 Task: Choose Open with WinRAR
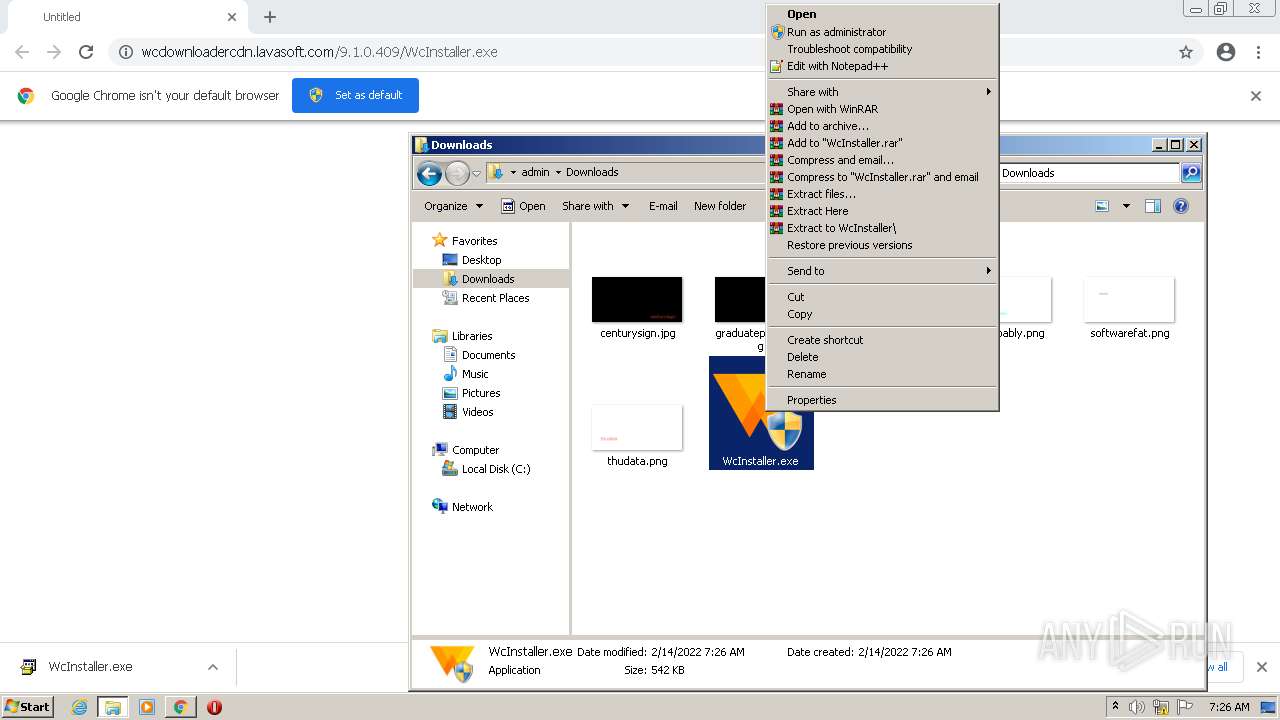(x=882, y=109)
